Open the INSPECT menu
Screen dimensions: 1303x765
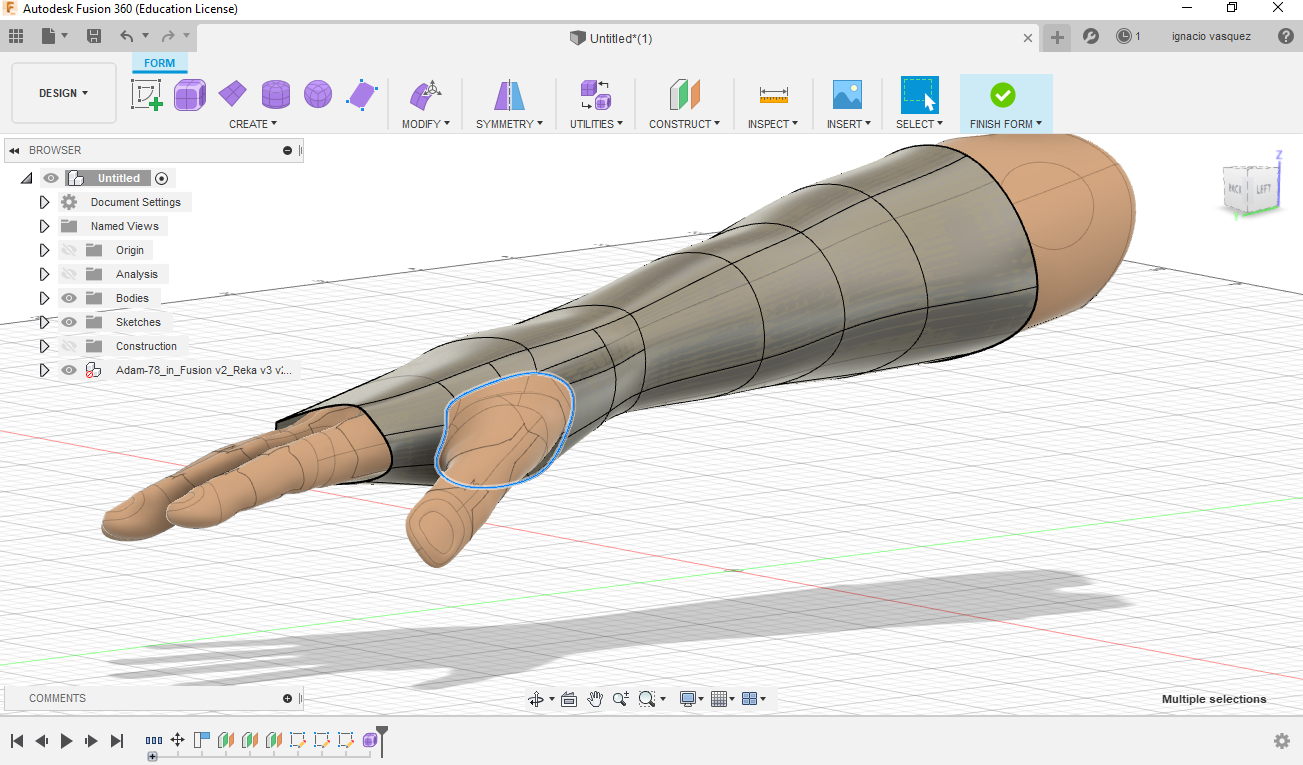[x=773, y=124]
